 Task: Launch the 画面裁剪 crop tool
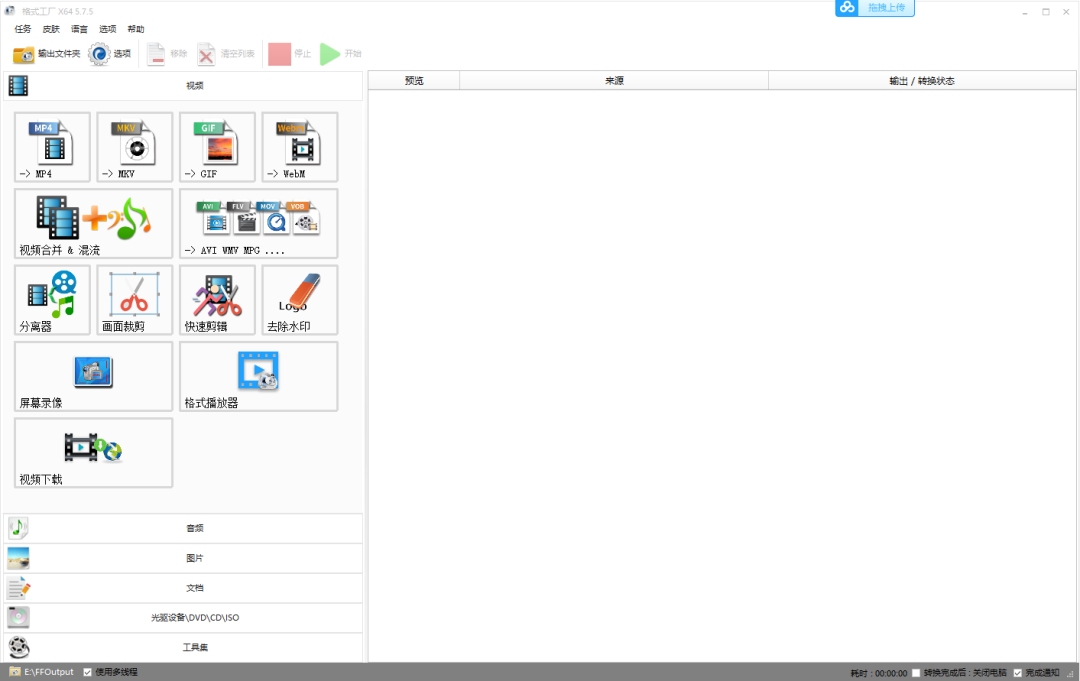click(x=134, y=299)
